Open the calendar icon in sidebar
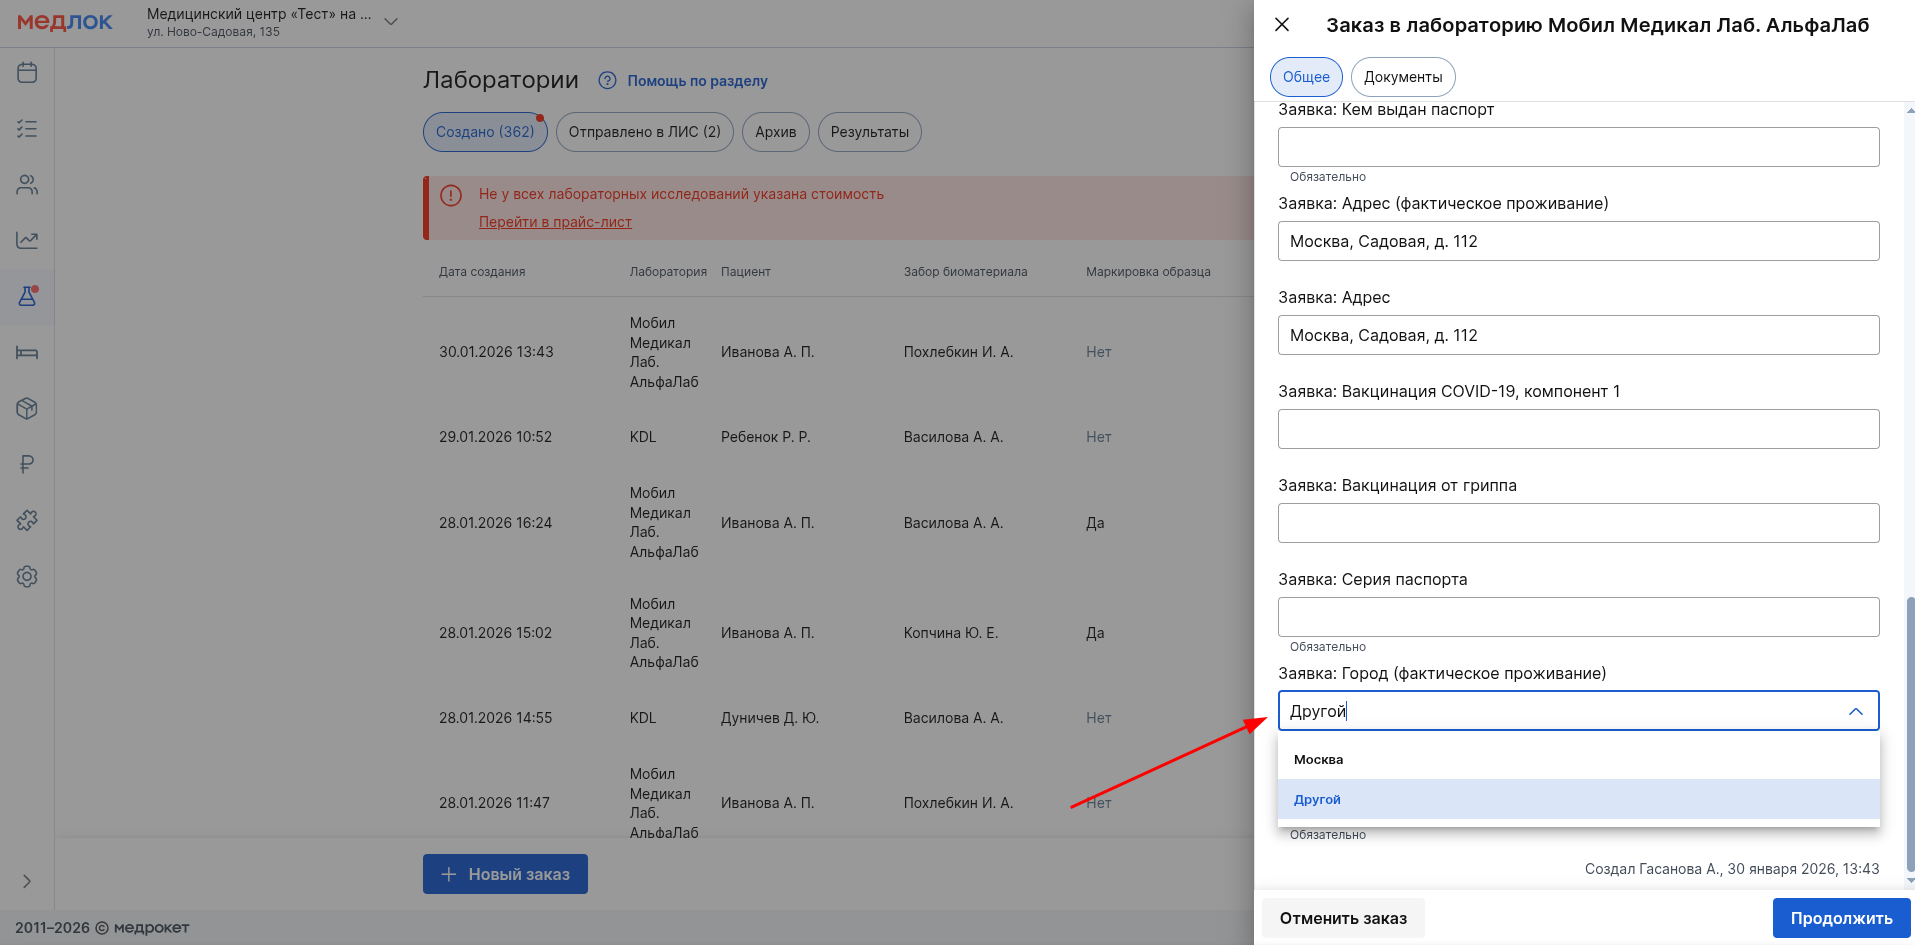The height and width of the screenshot is (945, 1915). pos(27,73)
